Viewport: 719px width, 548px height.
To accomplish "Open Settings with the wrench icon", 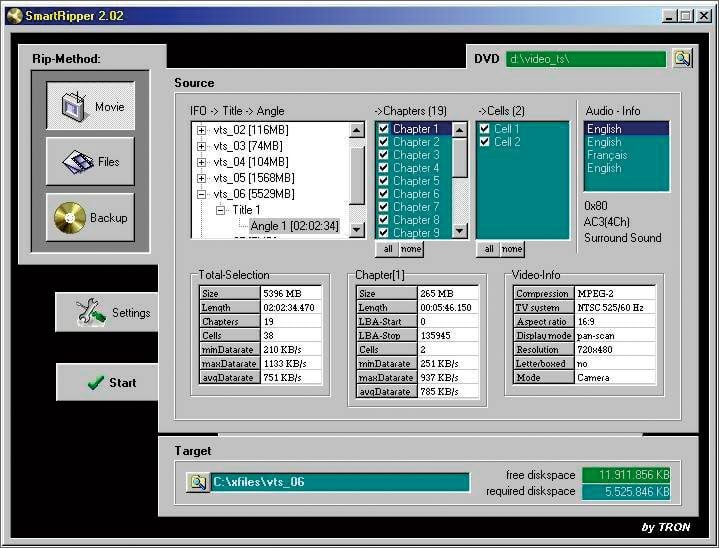I will tap(106, 312).
